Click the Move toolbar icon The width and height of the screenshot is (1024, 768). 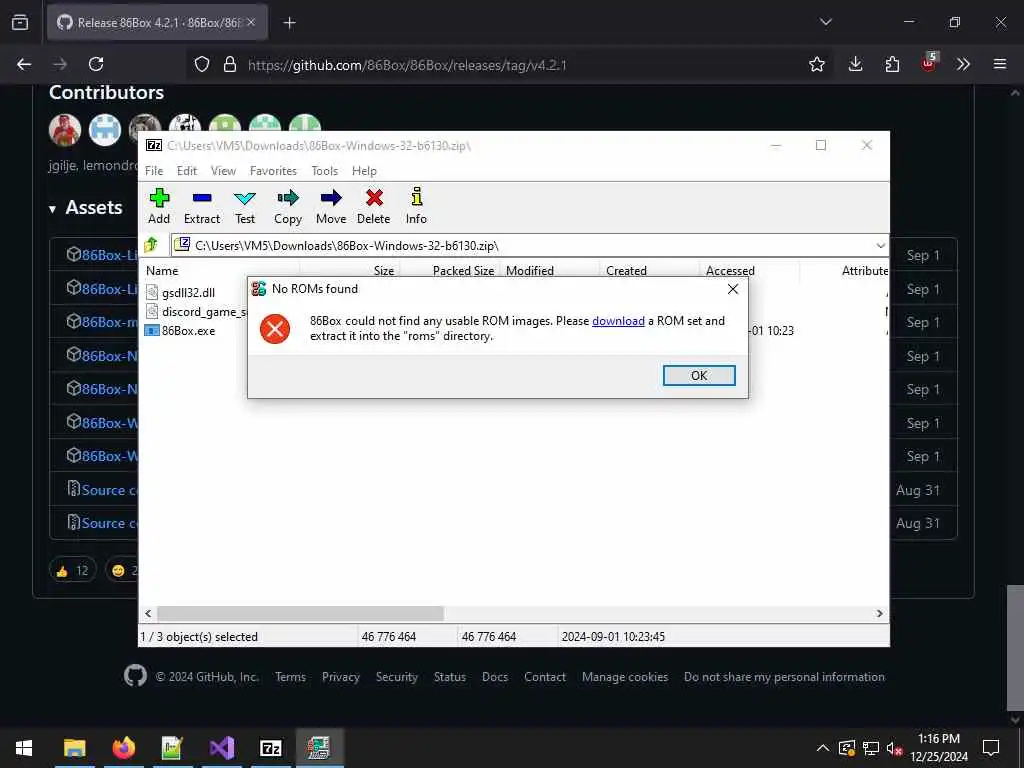point(331,206)
